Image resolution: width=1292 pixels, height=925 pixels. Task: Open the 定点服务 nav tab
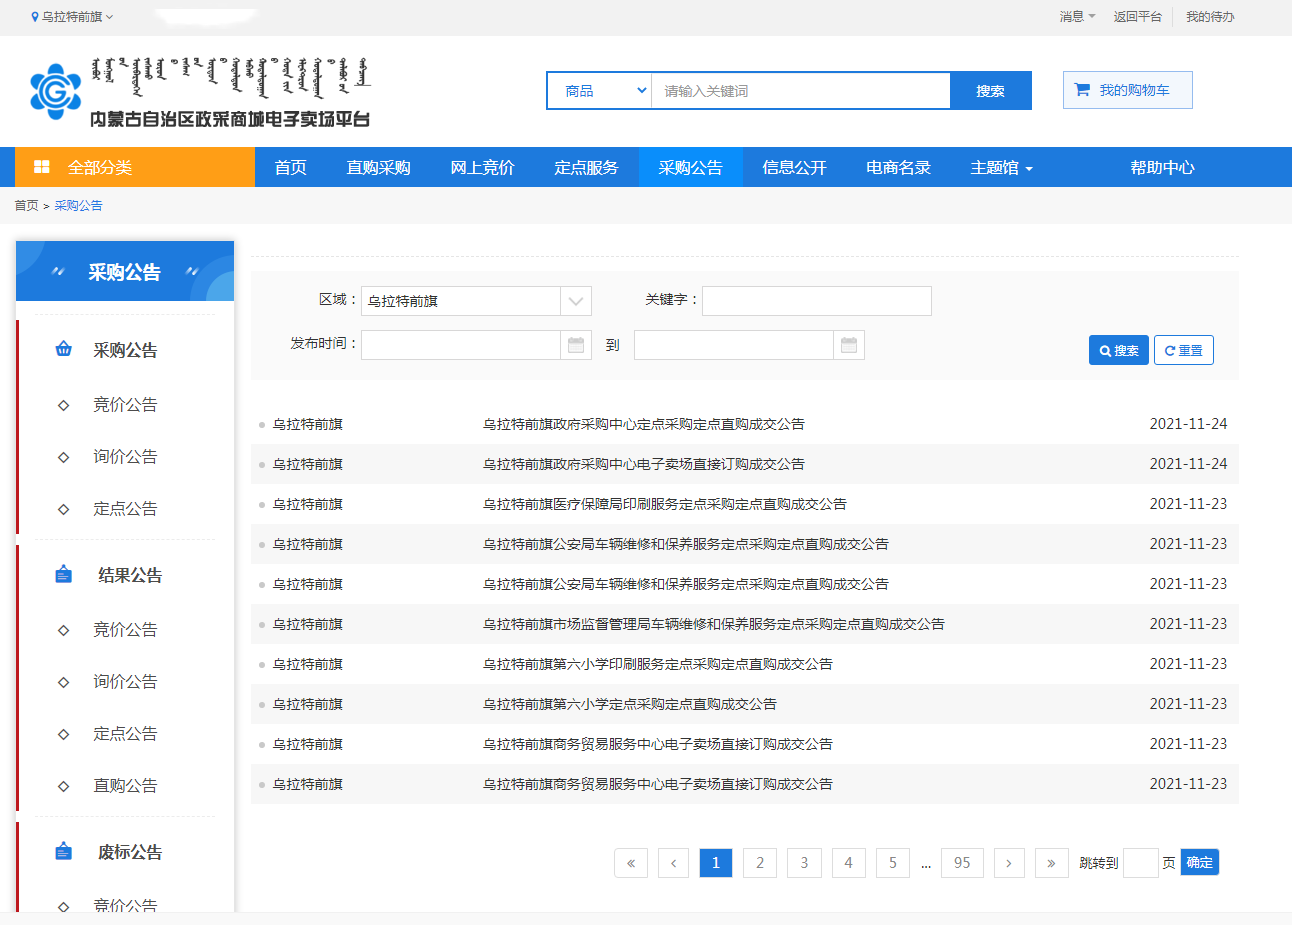point(587,167)
